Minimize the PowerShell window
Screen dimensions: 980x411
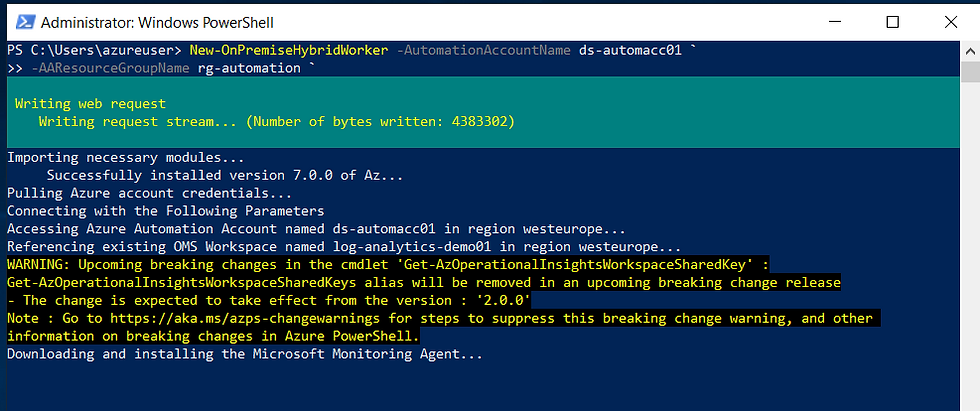835,22
